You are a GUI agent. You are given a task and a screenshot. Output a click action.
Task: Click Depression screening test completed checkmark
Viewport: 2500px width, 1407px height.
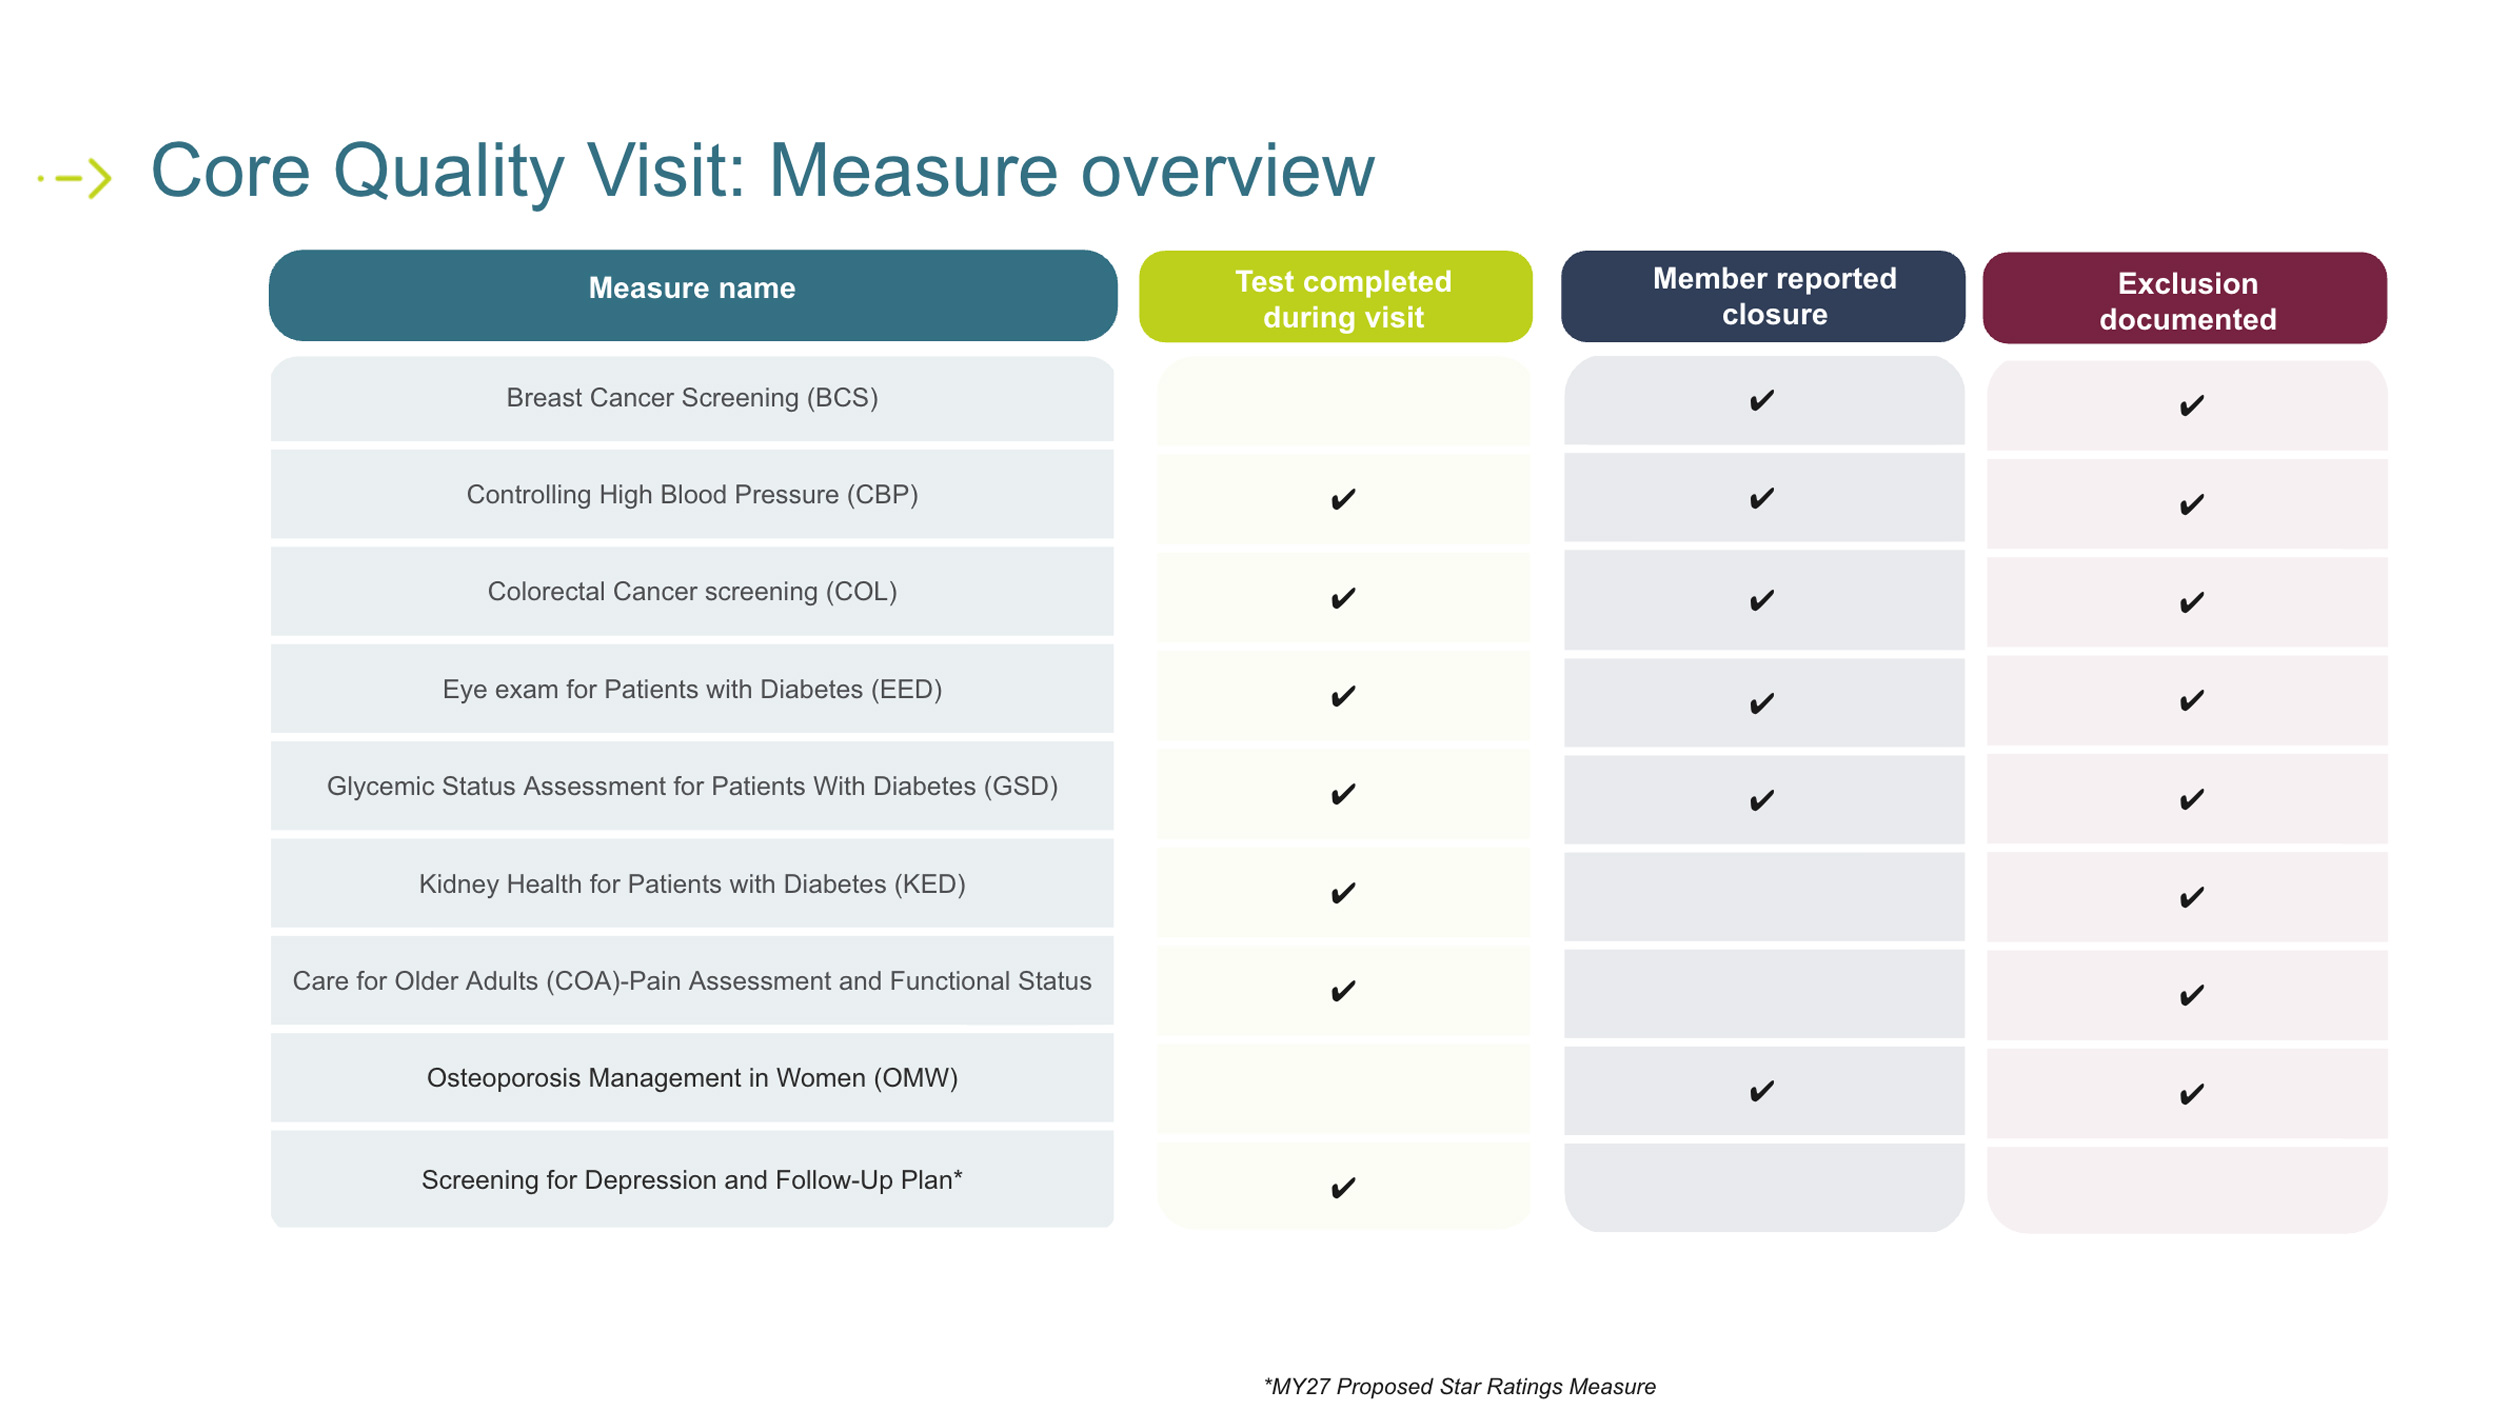[1342, 1187]
